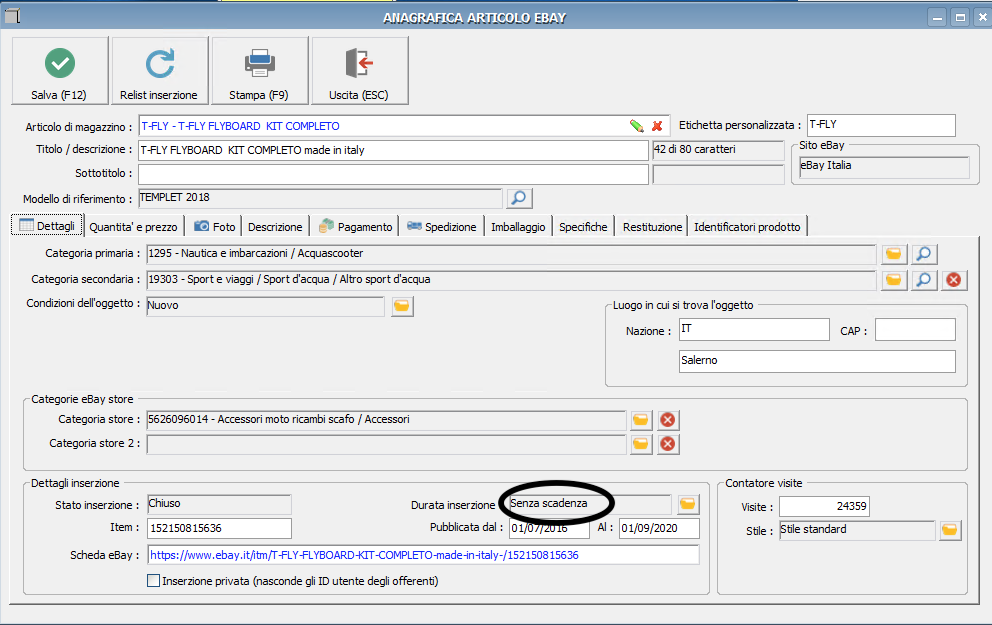Image resolution: width=992 pixels, height=625 pixels.
Task: Click the Categoria secondaria field
Action: pyautogui.click(x=511, y=280)
